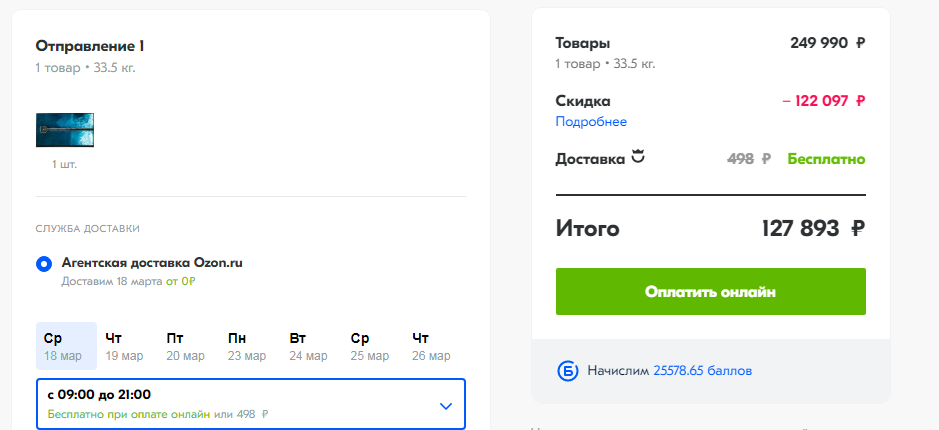Click the discount amount 122 097 ₽
Screen dimensions: 939x430
(824, 101)
